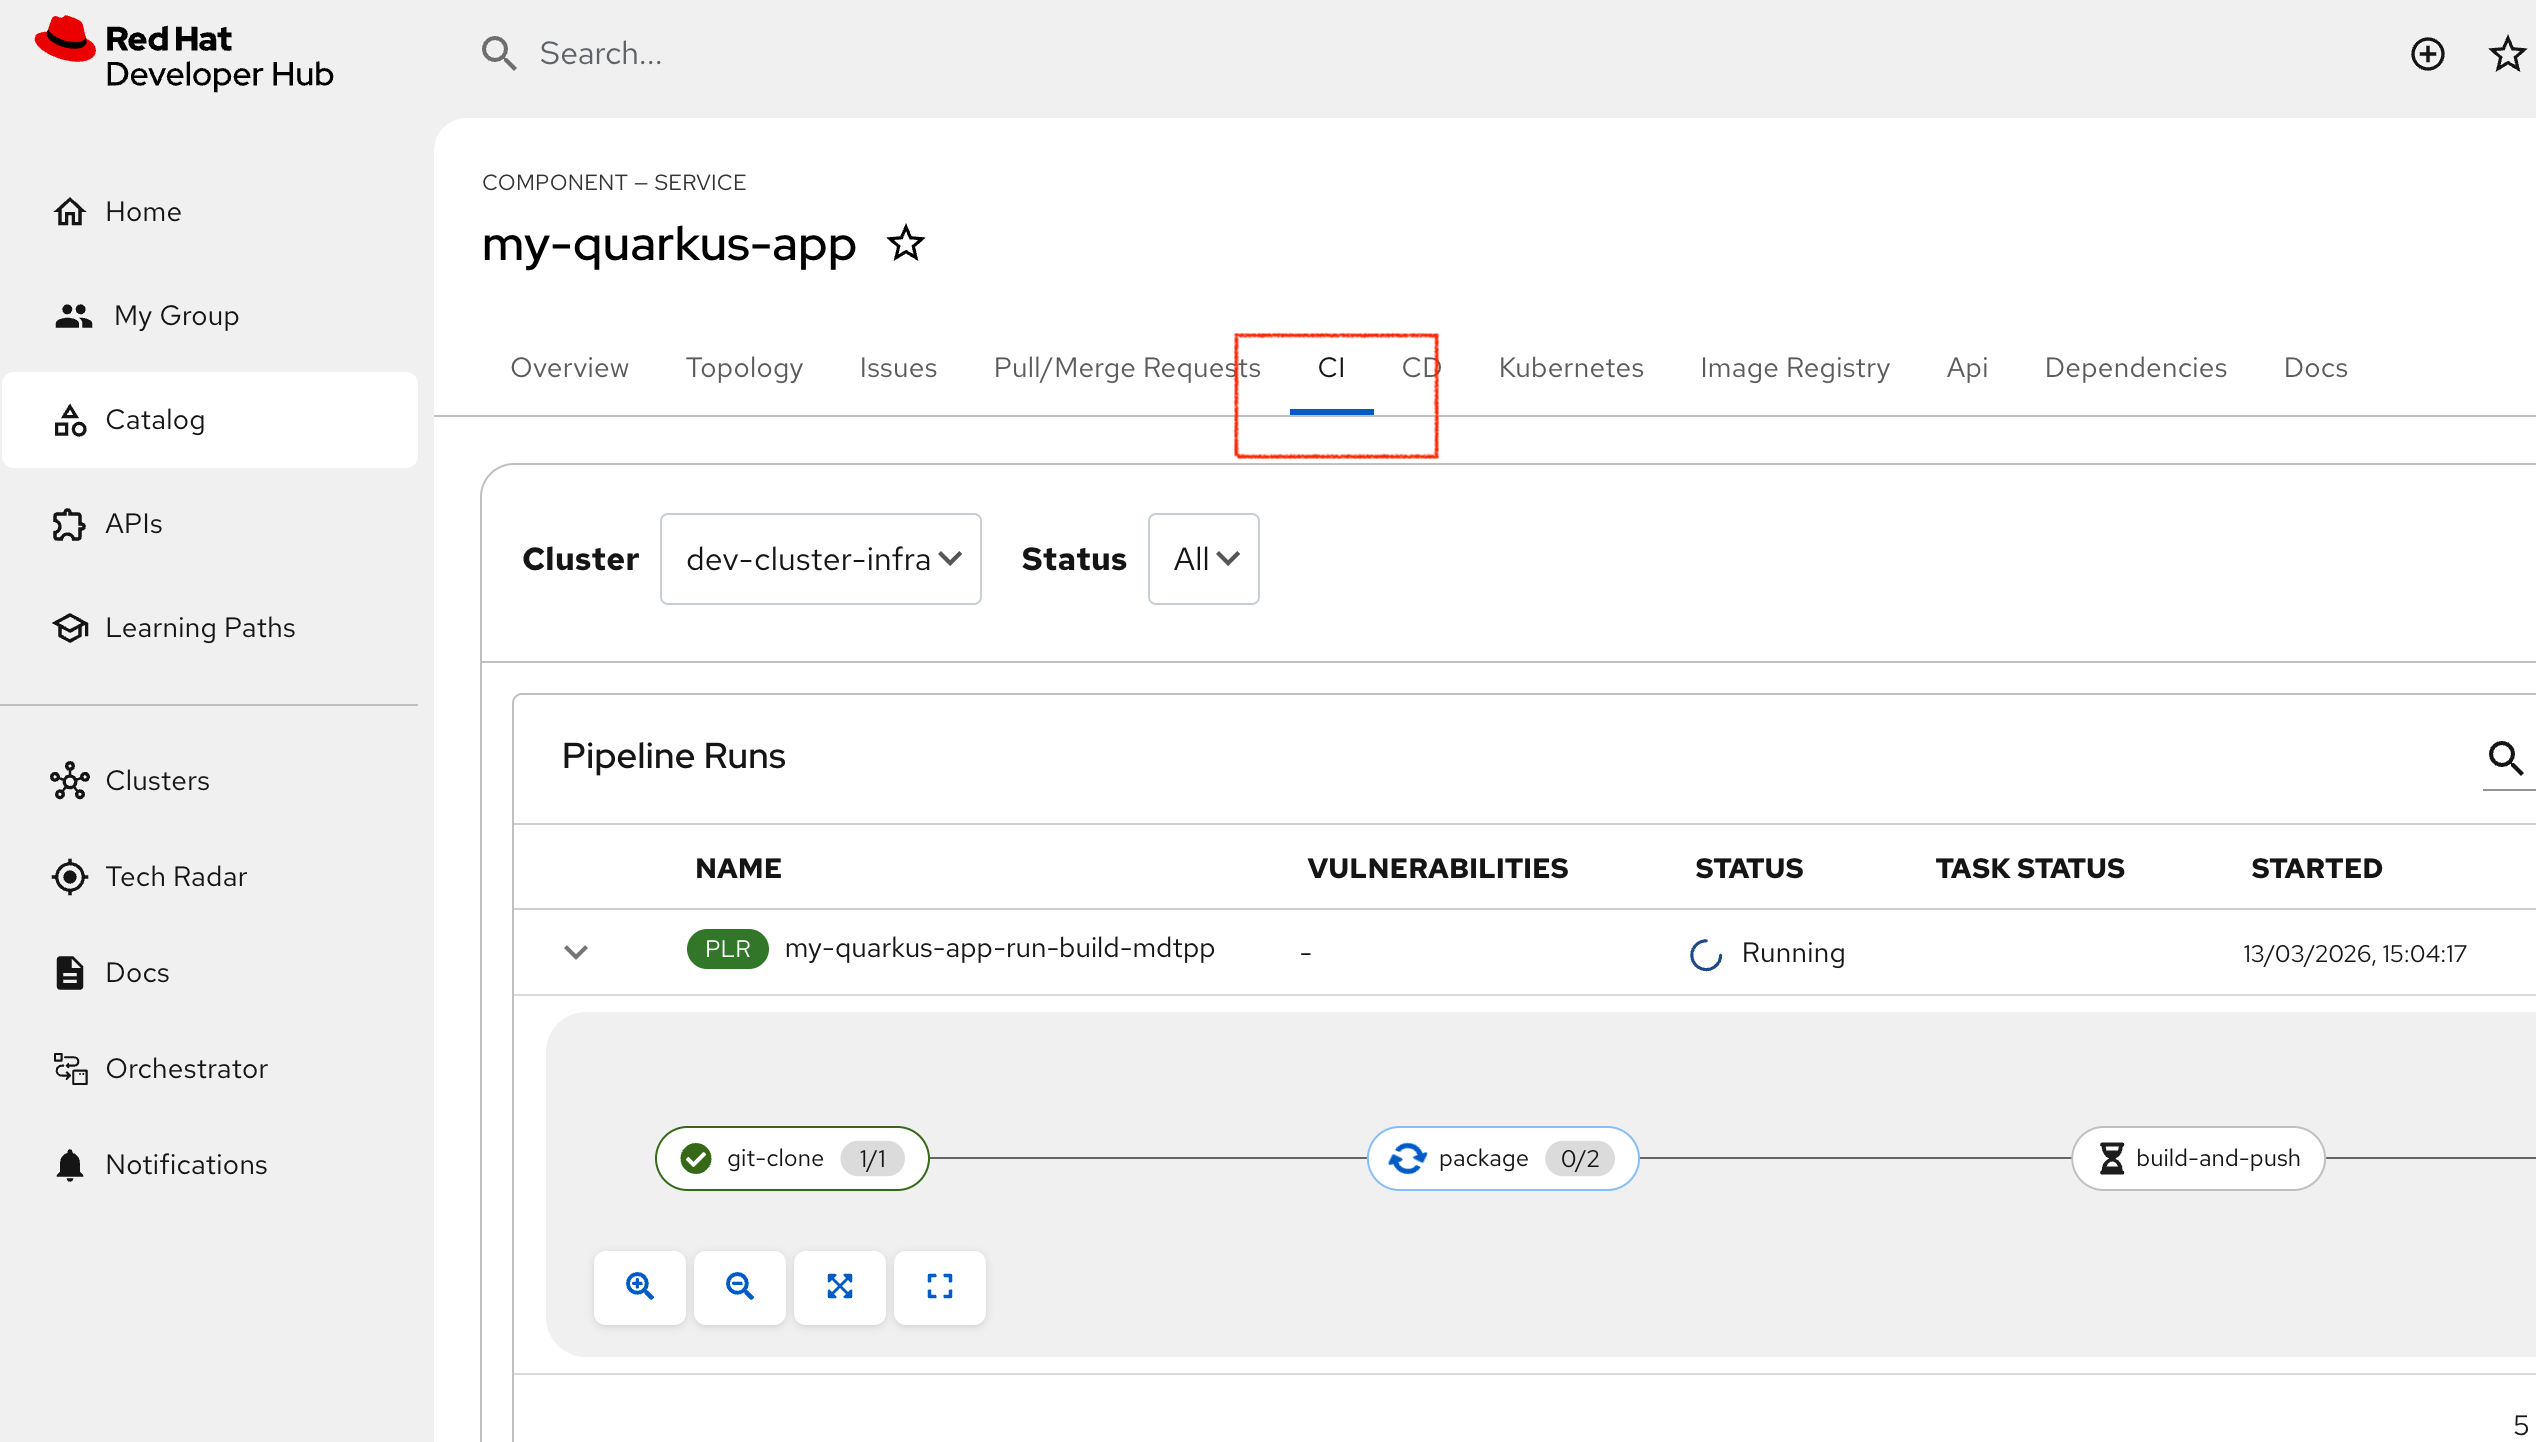Switch to the Topology tab

tap(744, 368)
